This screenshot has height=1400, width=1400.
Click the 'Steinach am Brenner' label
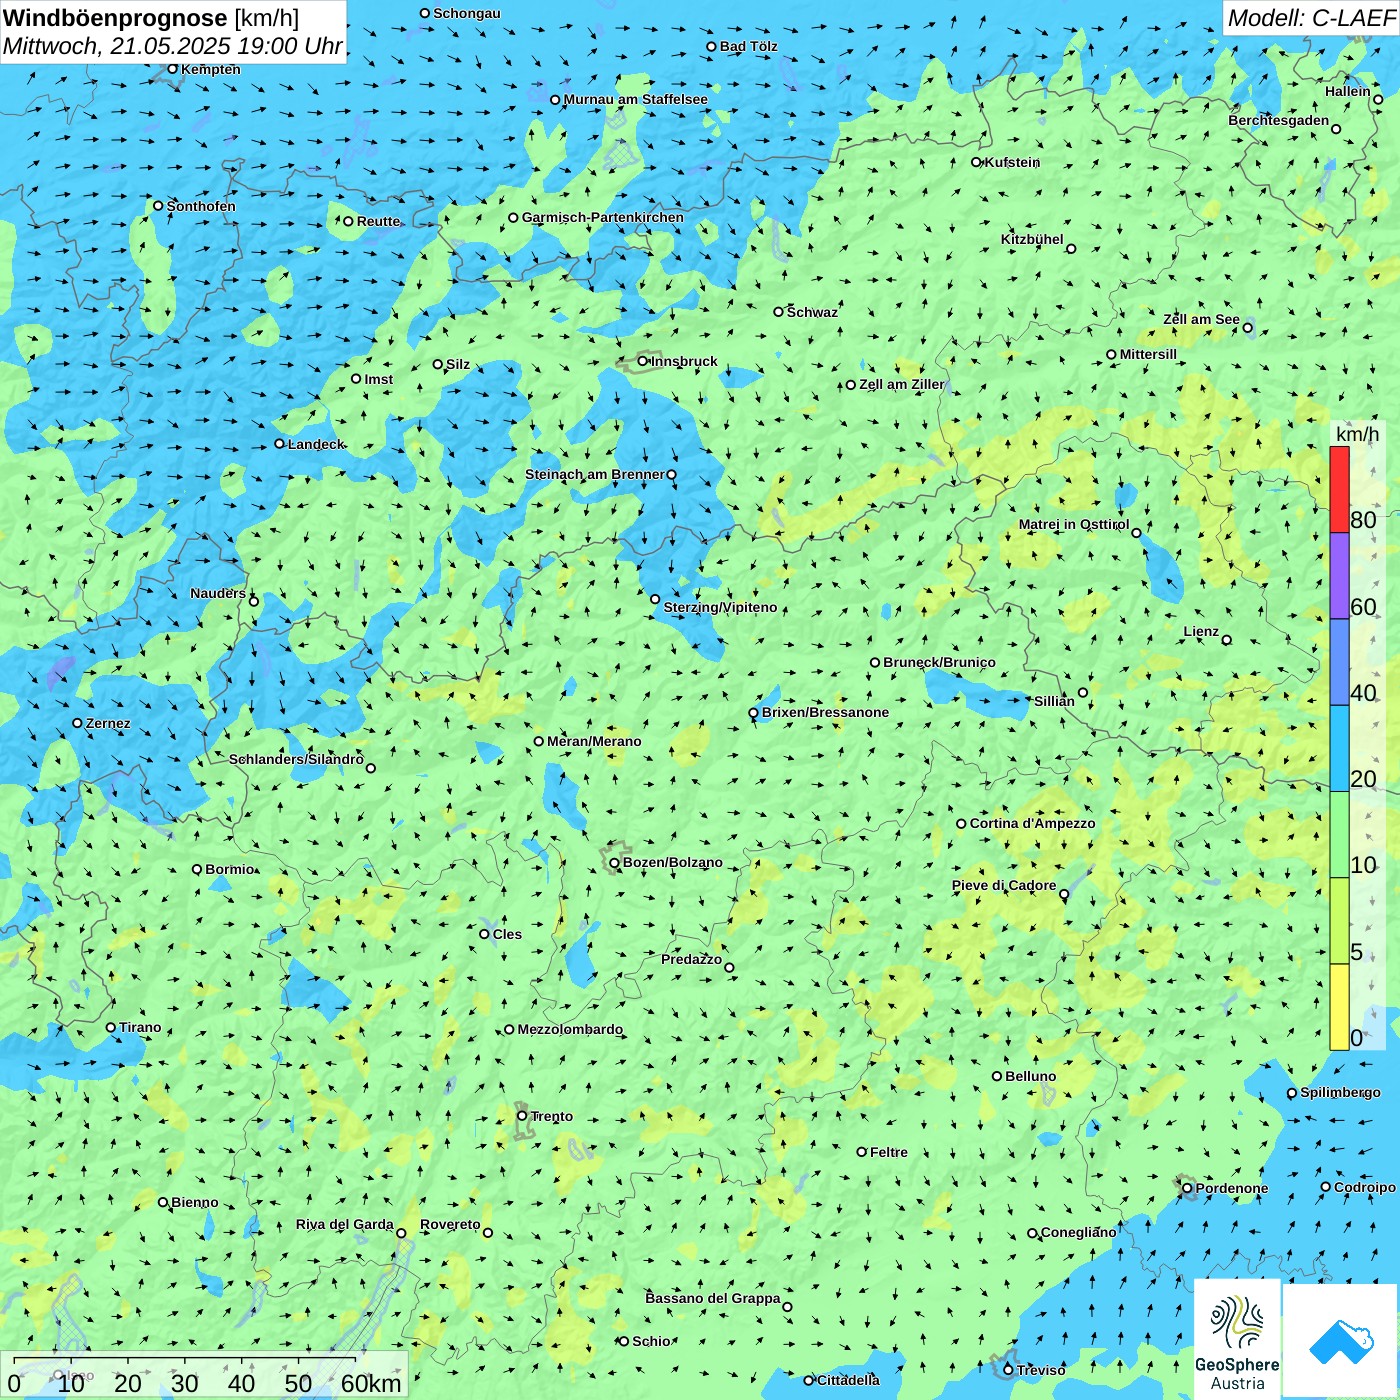595,474
